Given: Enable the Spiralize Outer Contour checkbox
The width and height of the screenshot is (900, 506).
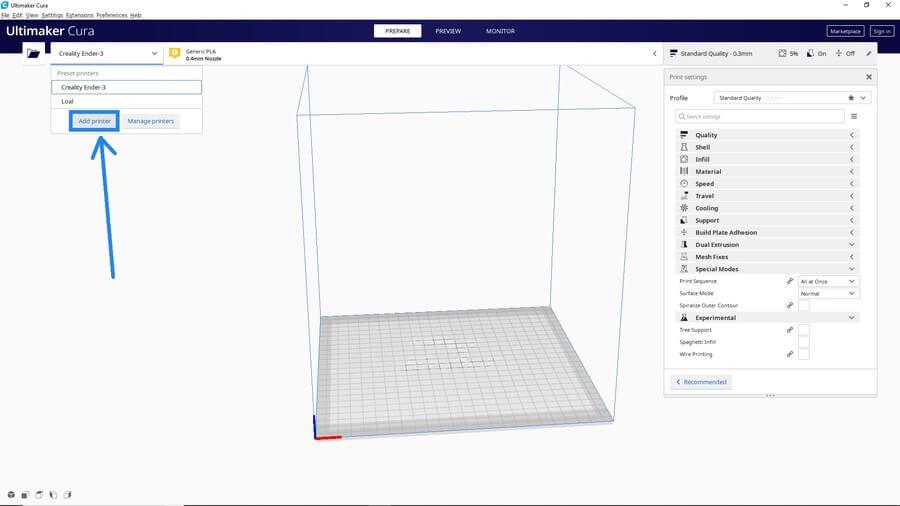Looking at the screenshot, I should [x=803, y=306].
